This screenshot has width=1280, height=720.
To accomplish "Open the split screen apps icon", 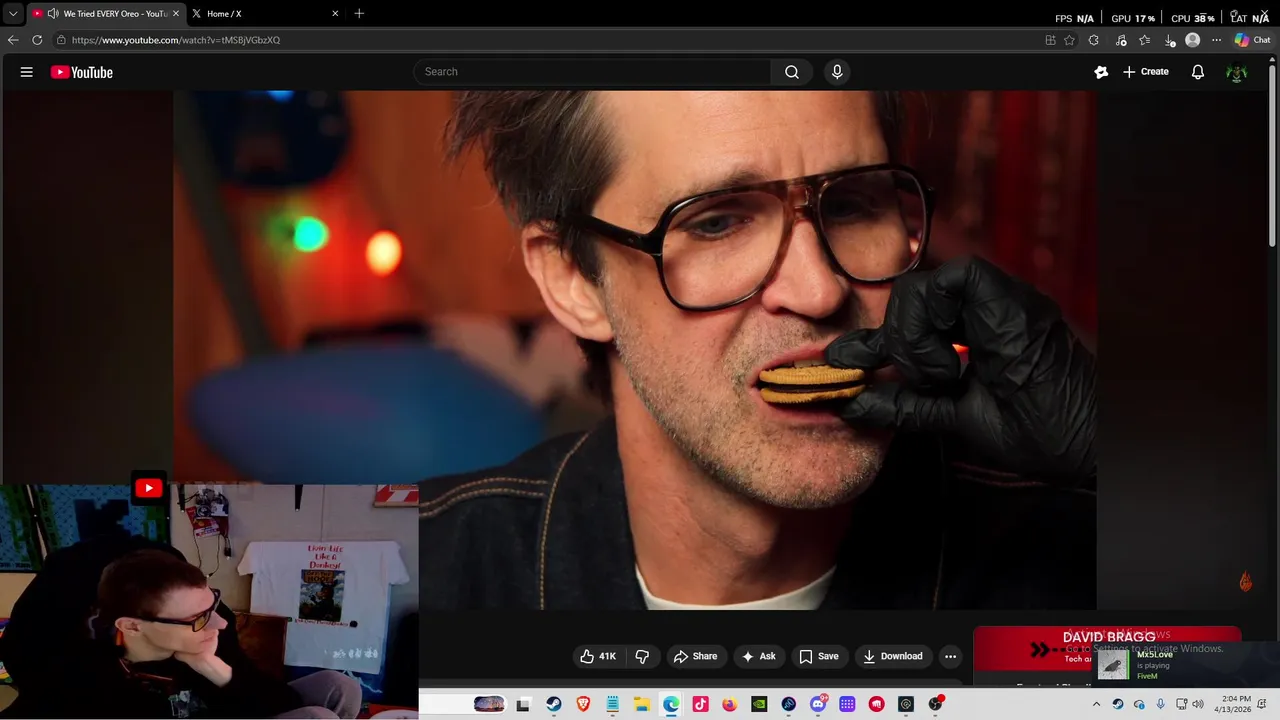I will pyautogui.click(x=1050, y=40).
